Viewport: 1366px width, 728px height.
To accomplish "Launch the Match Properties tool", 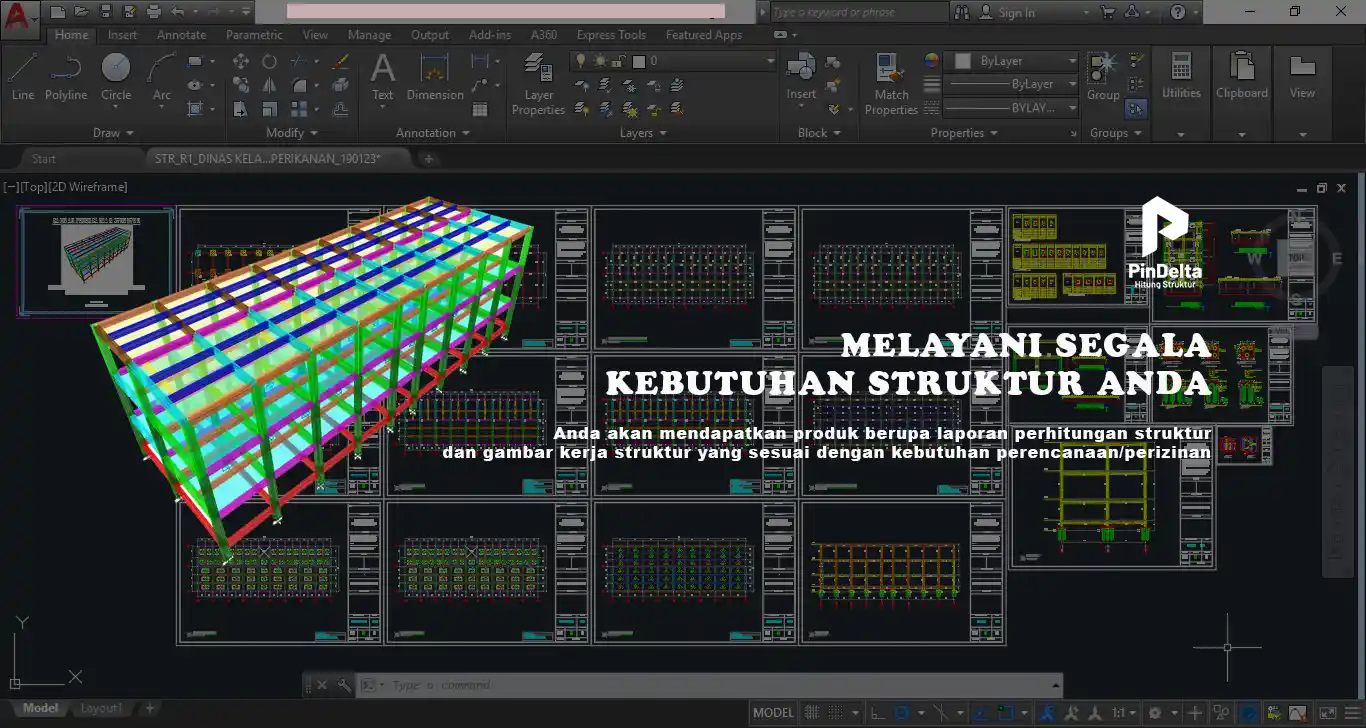I will [x=890, y=80].
